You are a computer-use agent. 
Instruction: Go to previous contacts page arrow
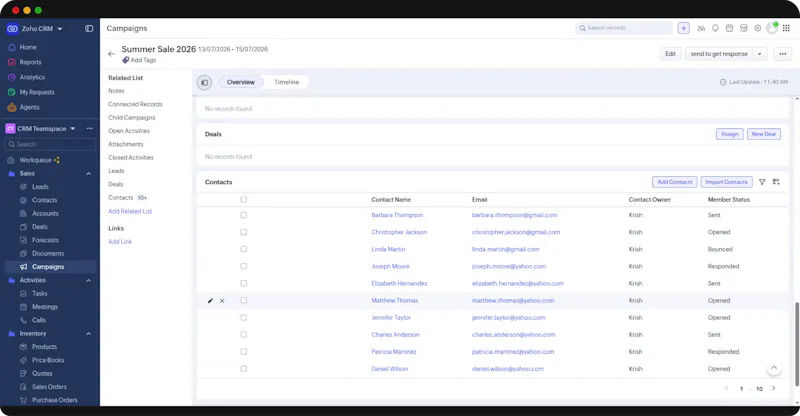pos(727,388)
